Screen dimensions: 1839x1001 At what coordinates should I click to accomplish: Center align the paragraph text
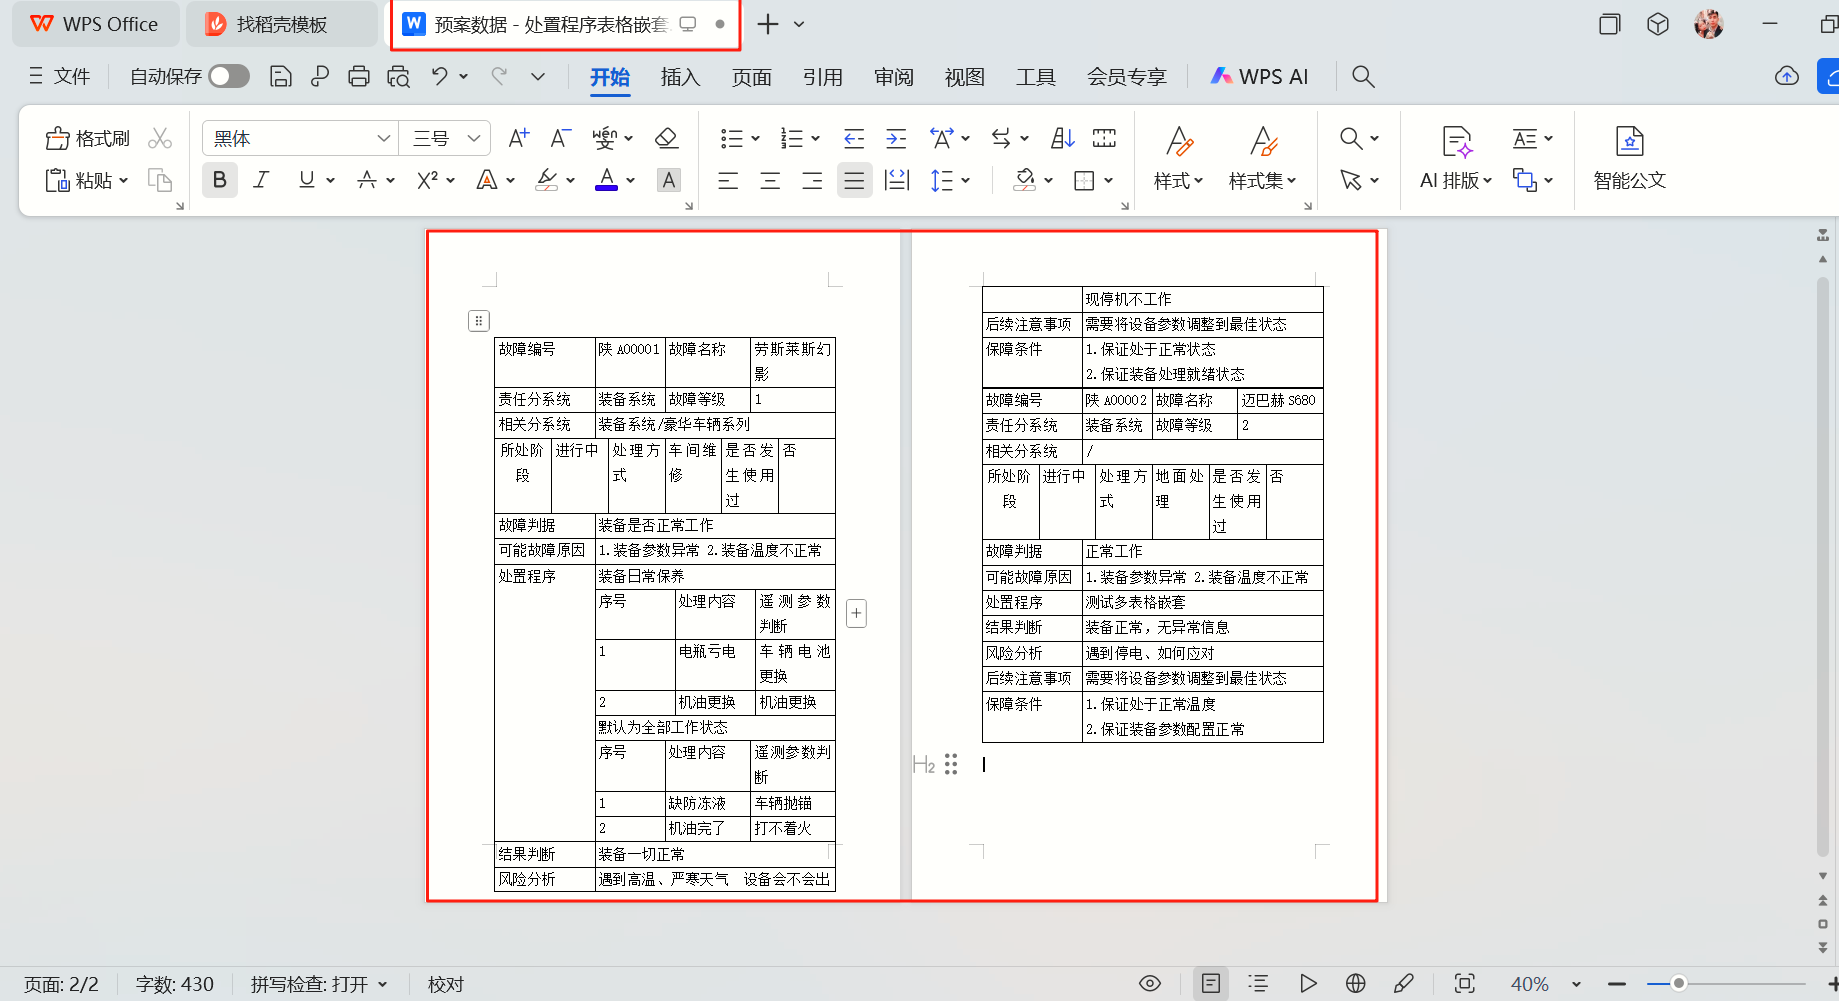[x=770, y=181]
